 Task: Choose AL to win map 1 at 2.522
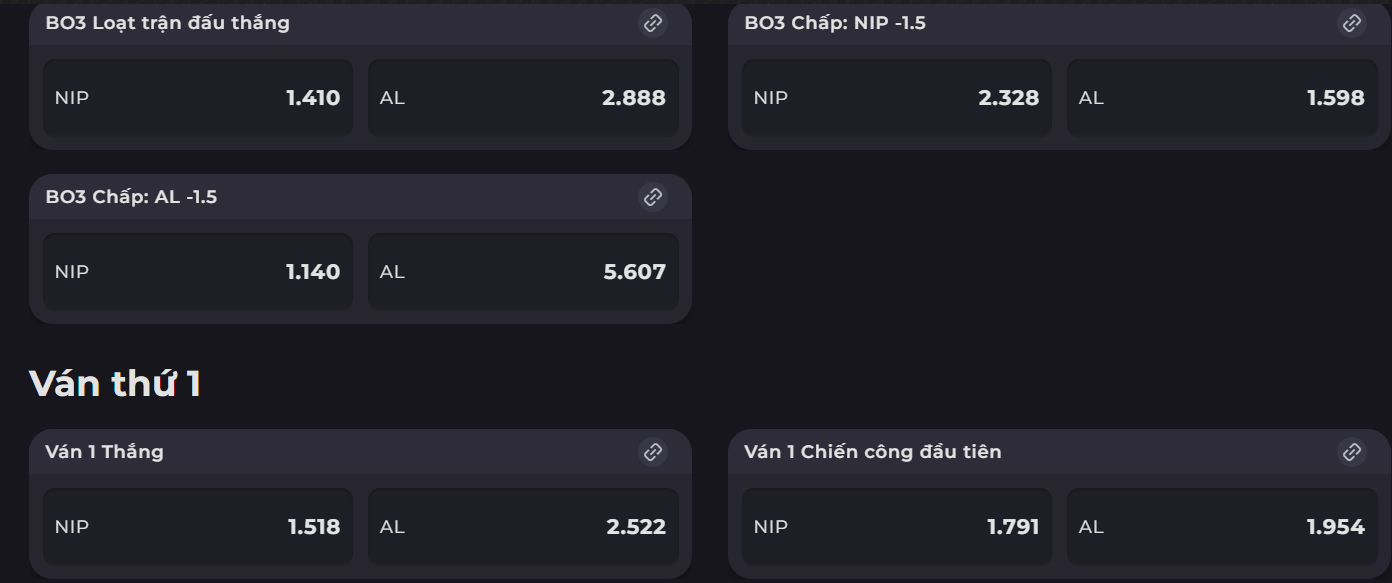click(523, 527)
